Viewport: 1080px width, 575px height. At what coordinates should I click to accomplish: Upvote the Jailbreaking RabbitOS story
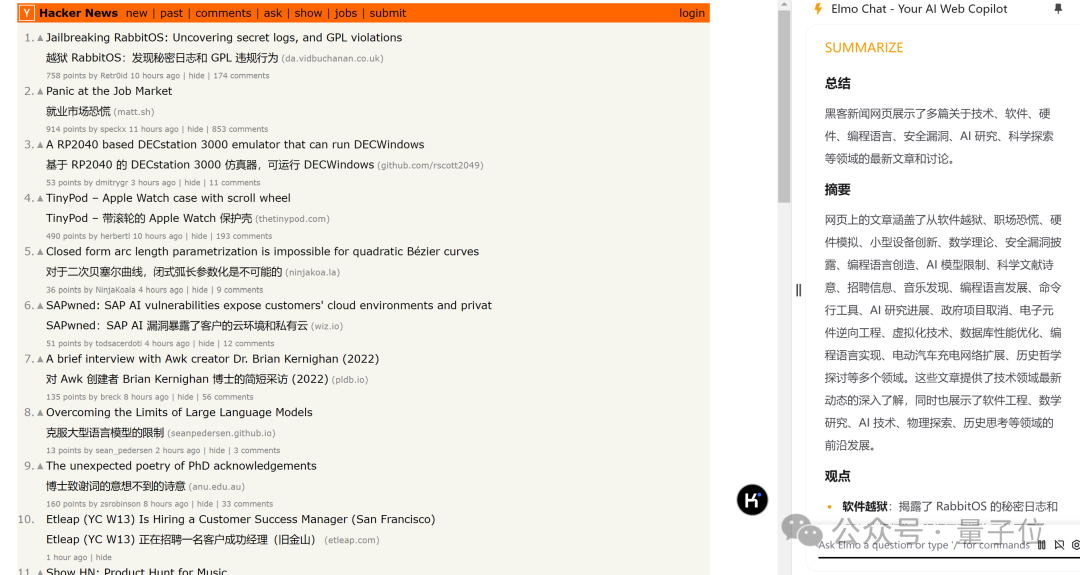(x=40, y=38)
